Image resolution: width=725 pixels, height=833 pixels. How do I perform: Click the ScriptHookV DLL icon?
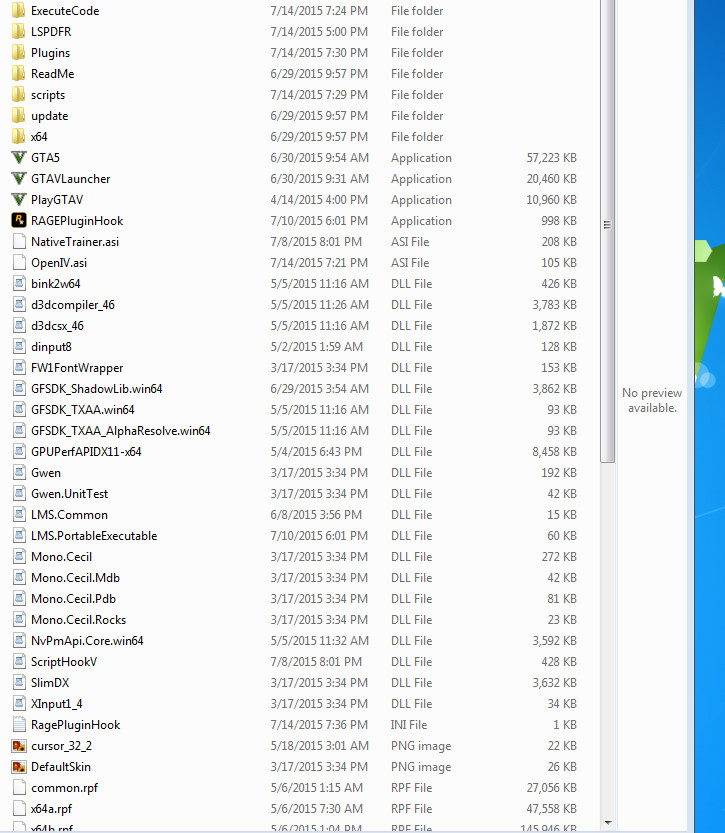(x=19, y=661)
